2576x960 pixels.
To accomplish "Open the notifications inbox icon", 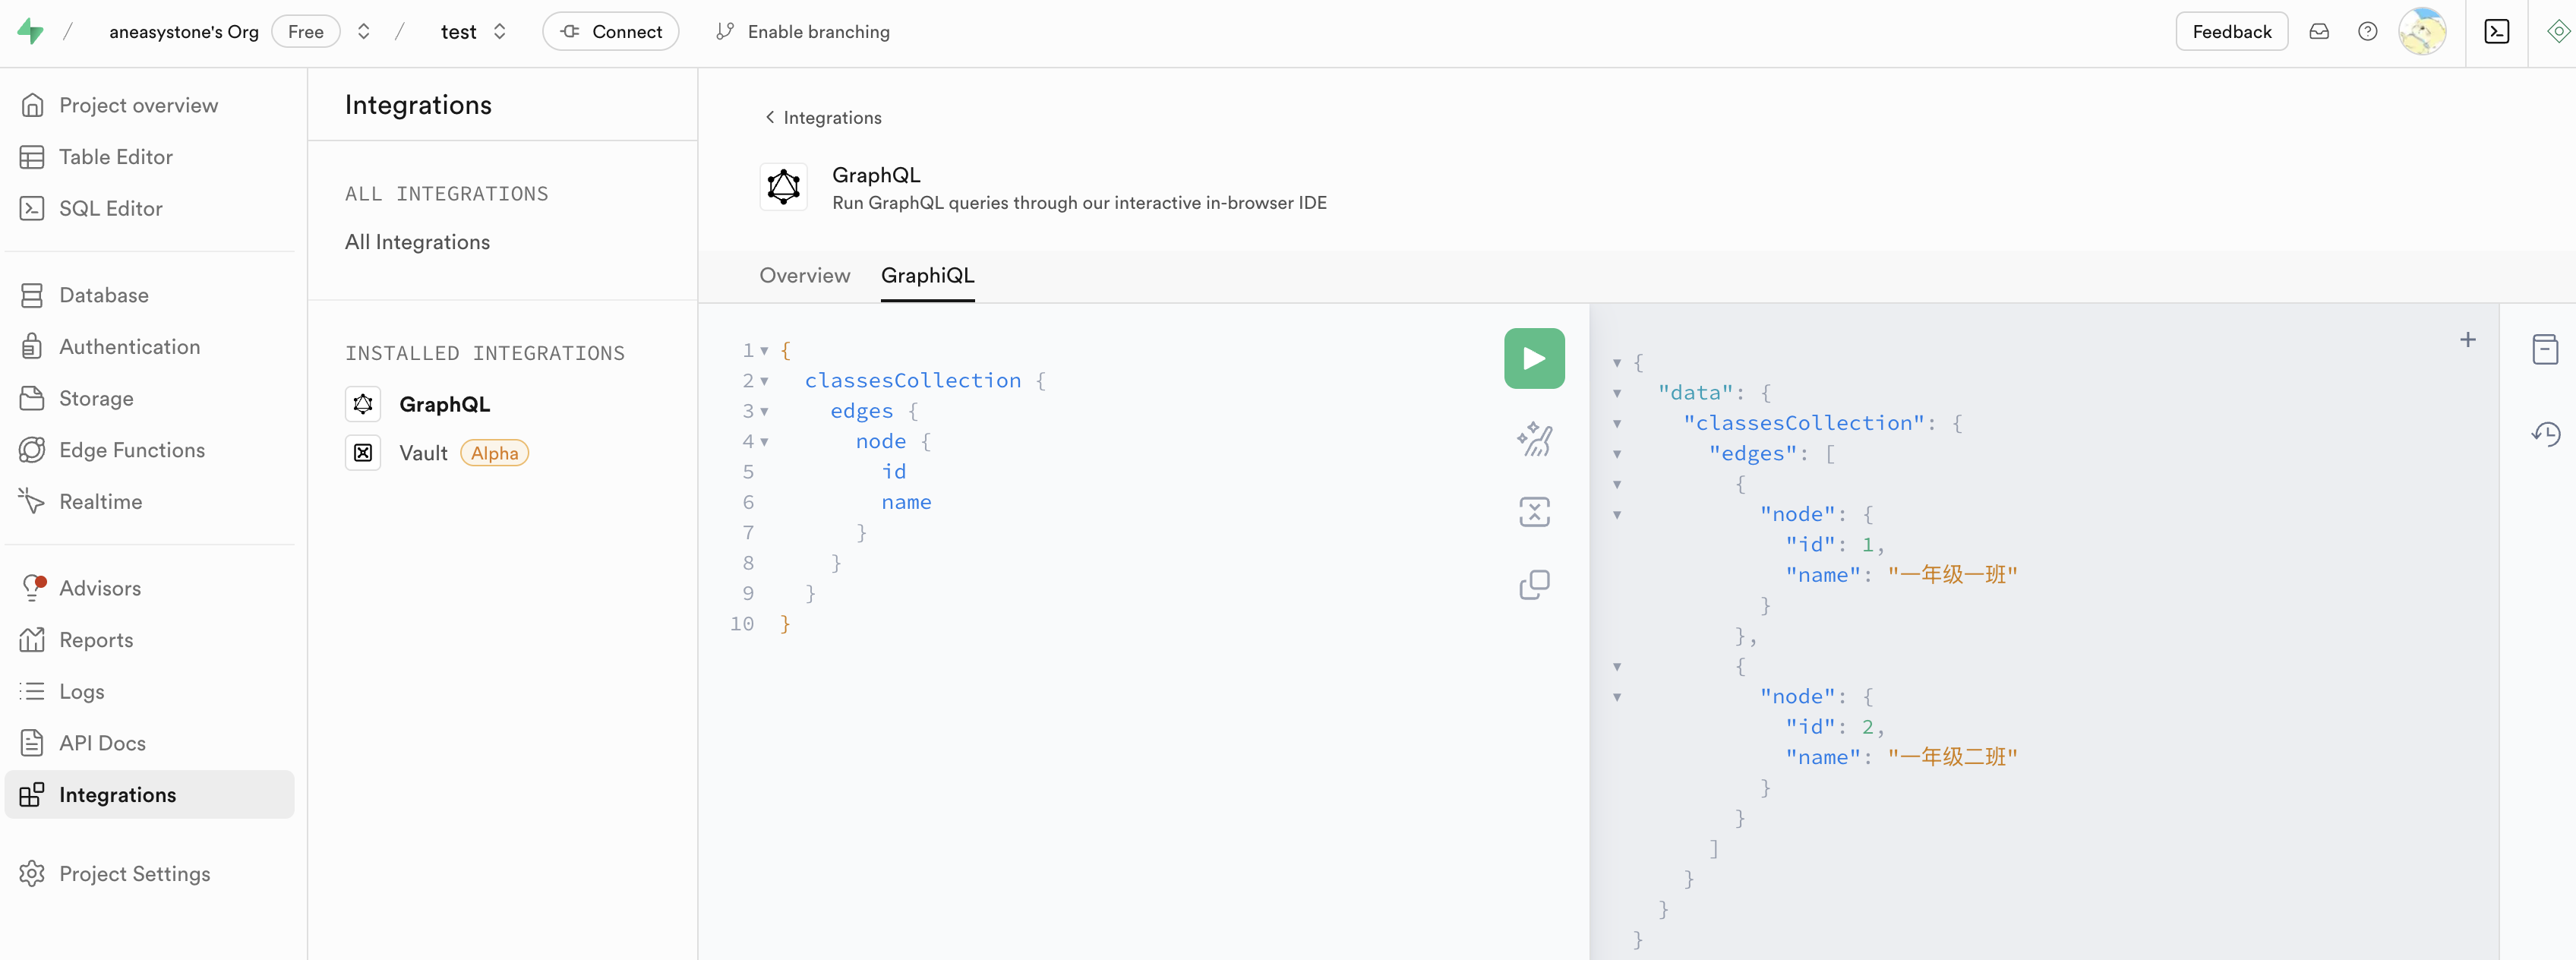I will coord(2319,31).
